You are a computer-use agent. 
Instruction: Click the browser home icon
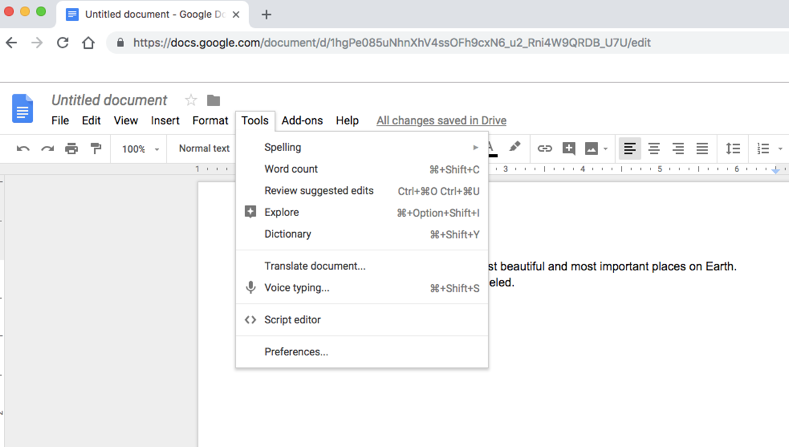point(88,43)
